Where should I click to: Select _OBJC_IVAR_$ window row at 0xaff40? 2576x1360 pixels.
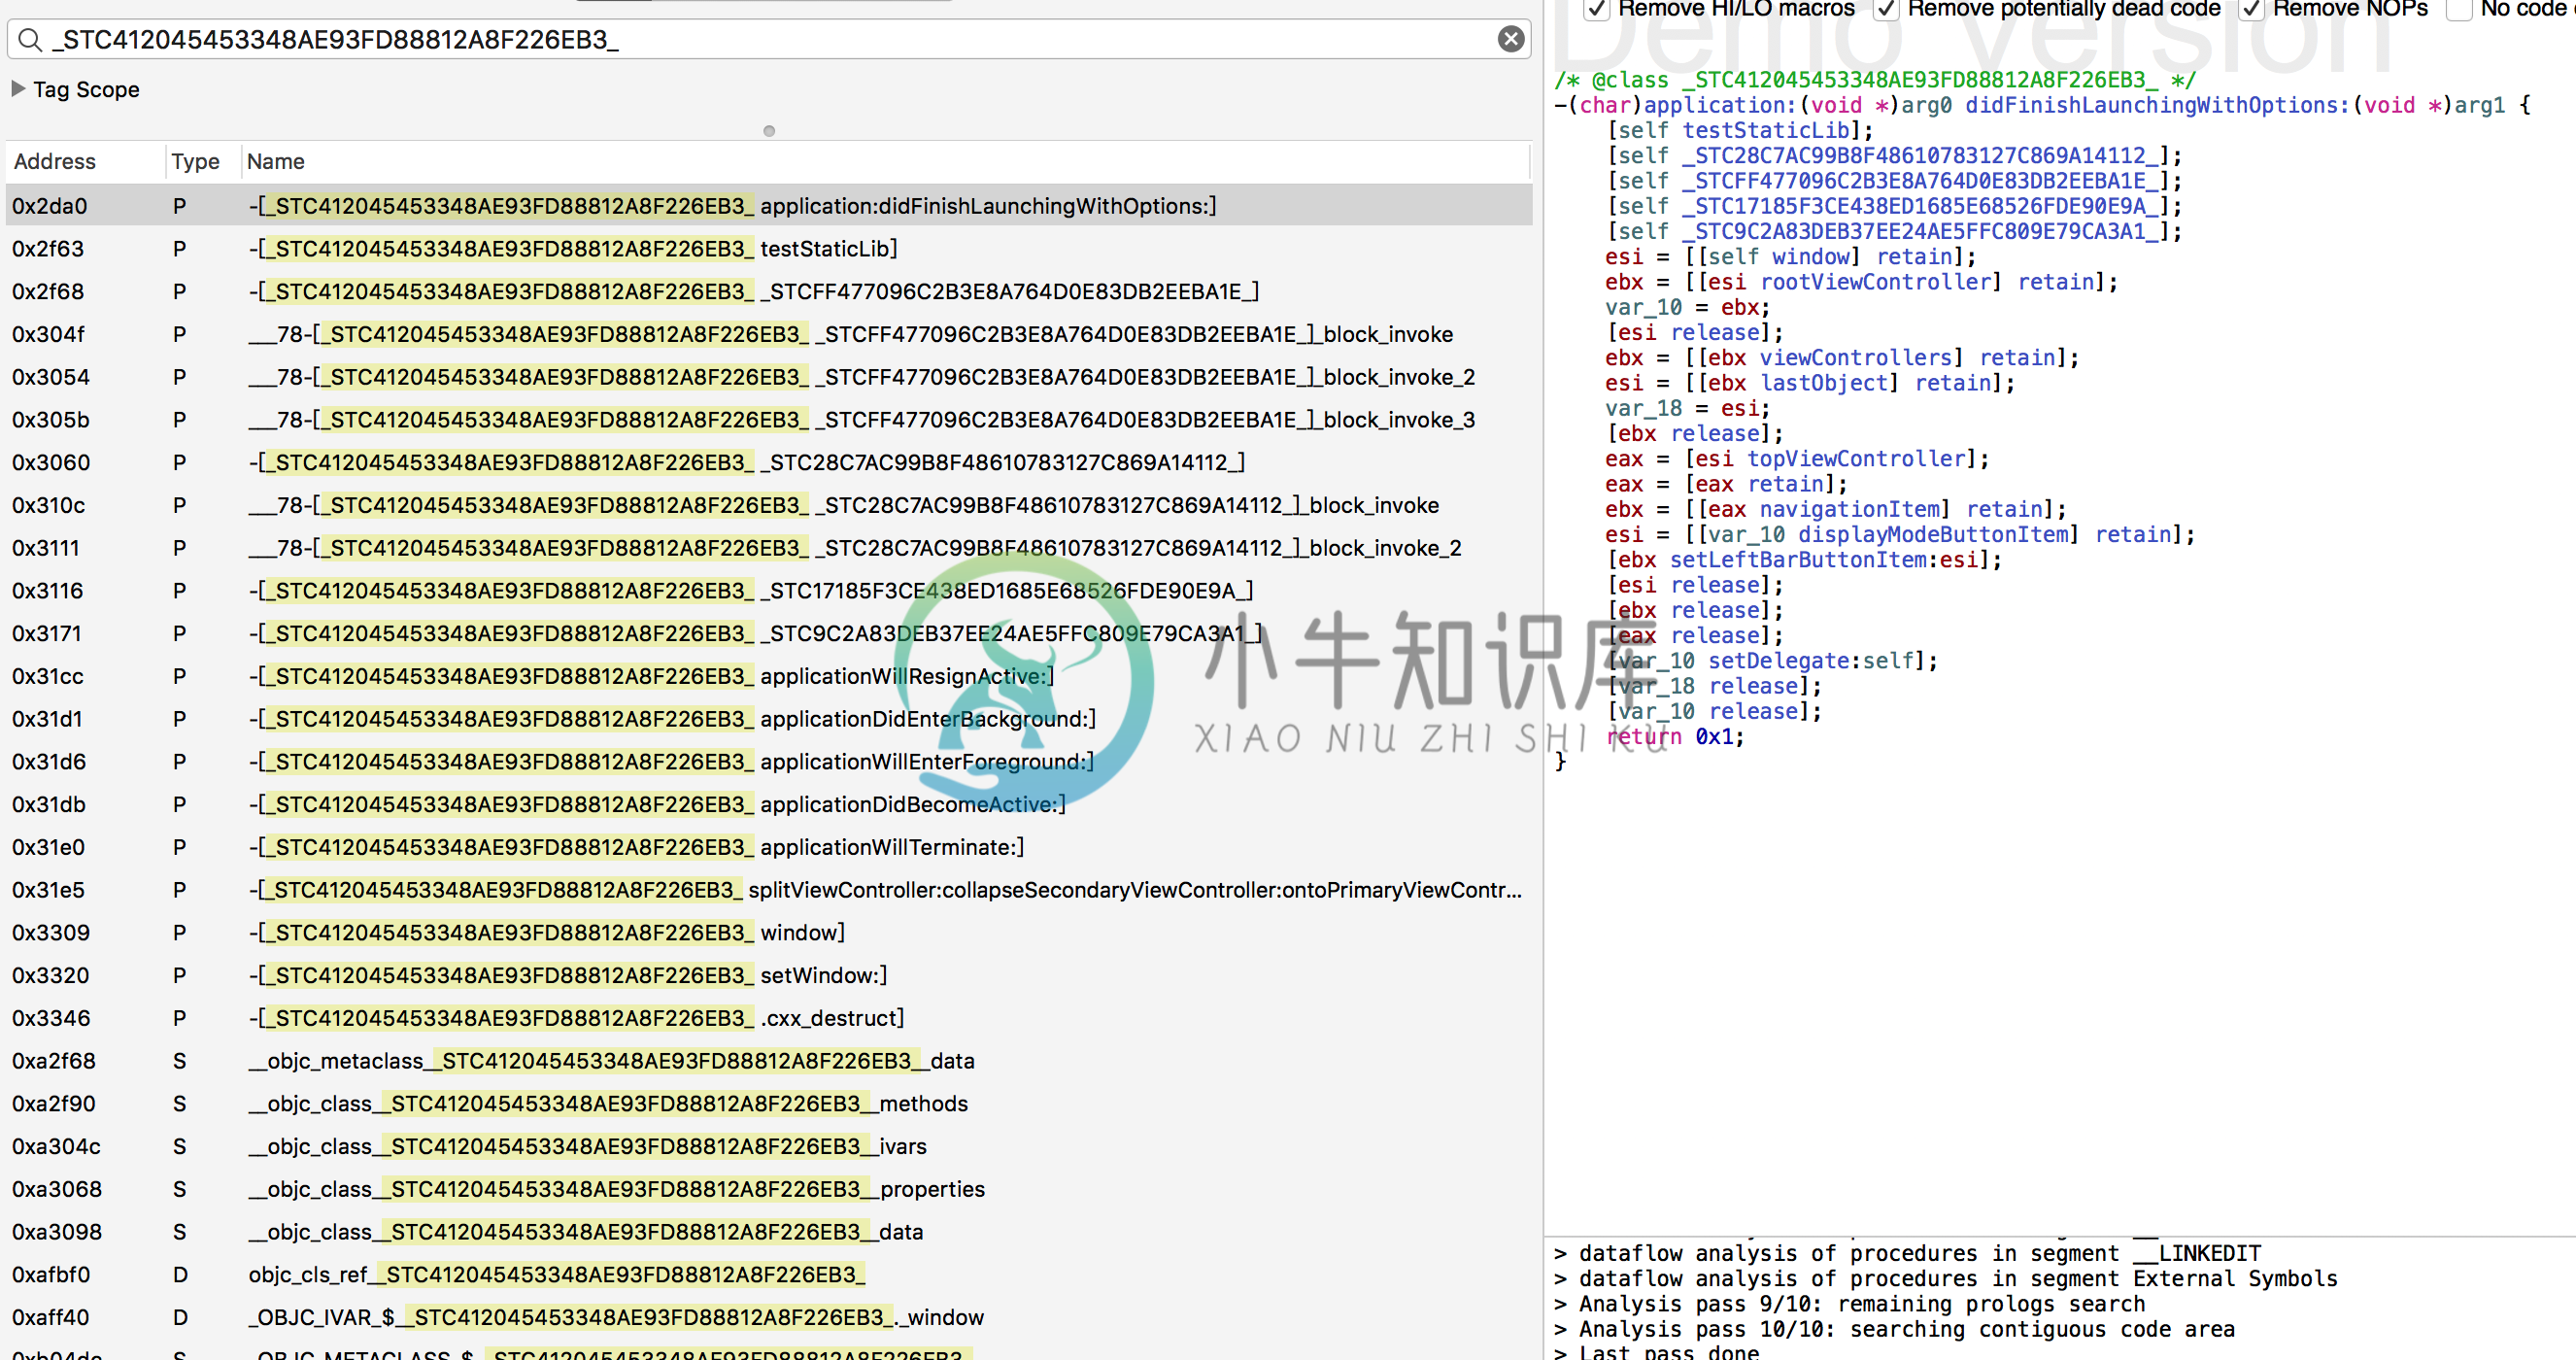coord(768,1318)
